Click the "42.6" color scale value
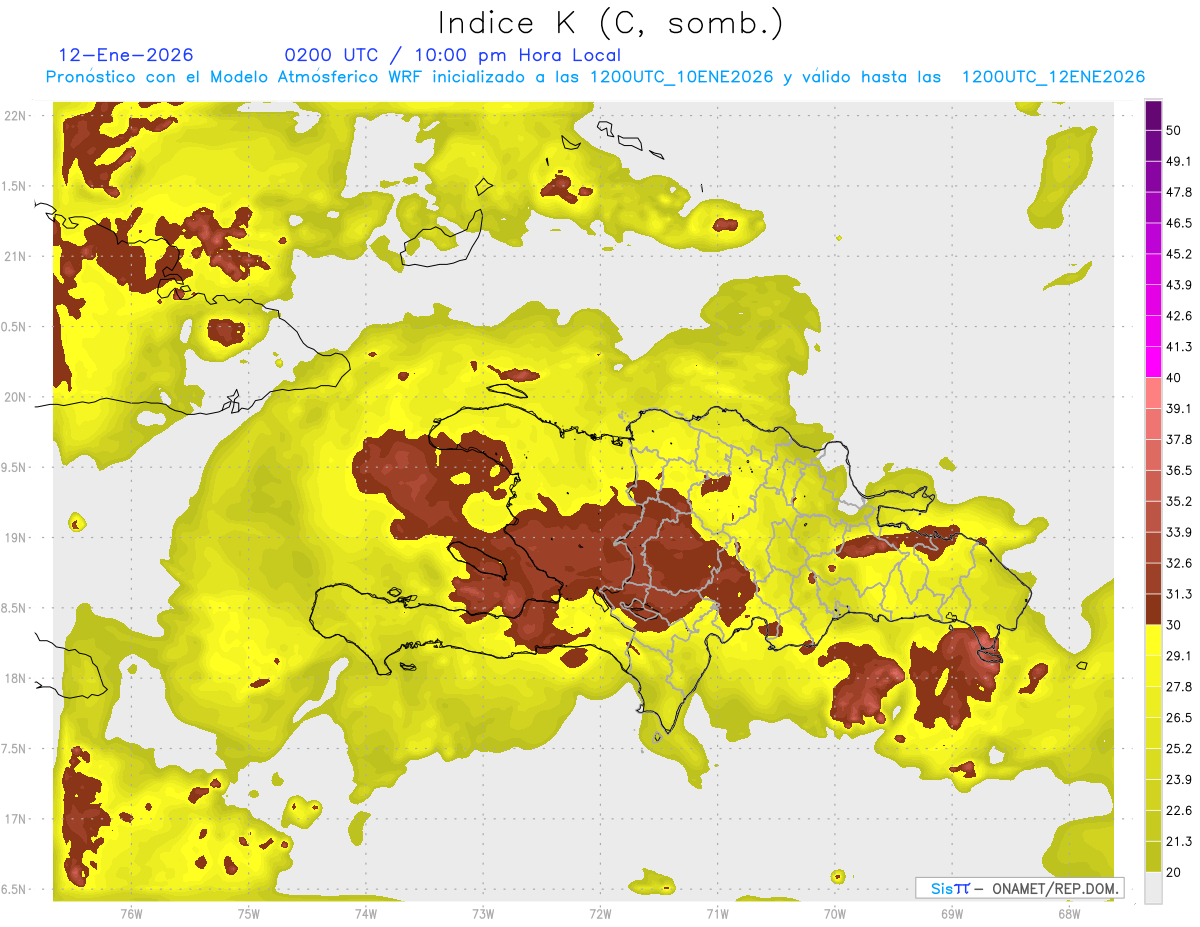Screen dimensions: 1200x927 1178,316
